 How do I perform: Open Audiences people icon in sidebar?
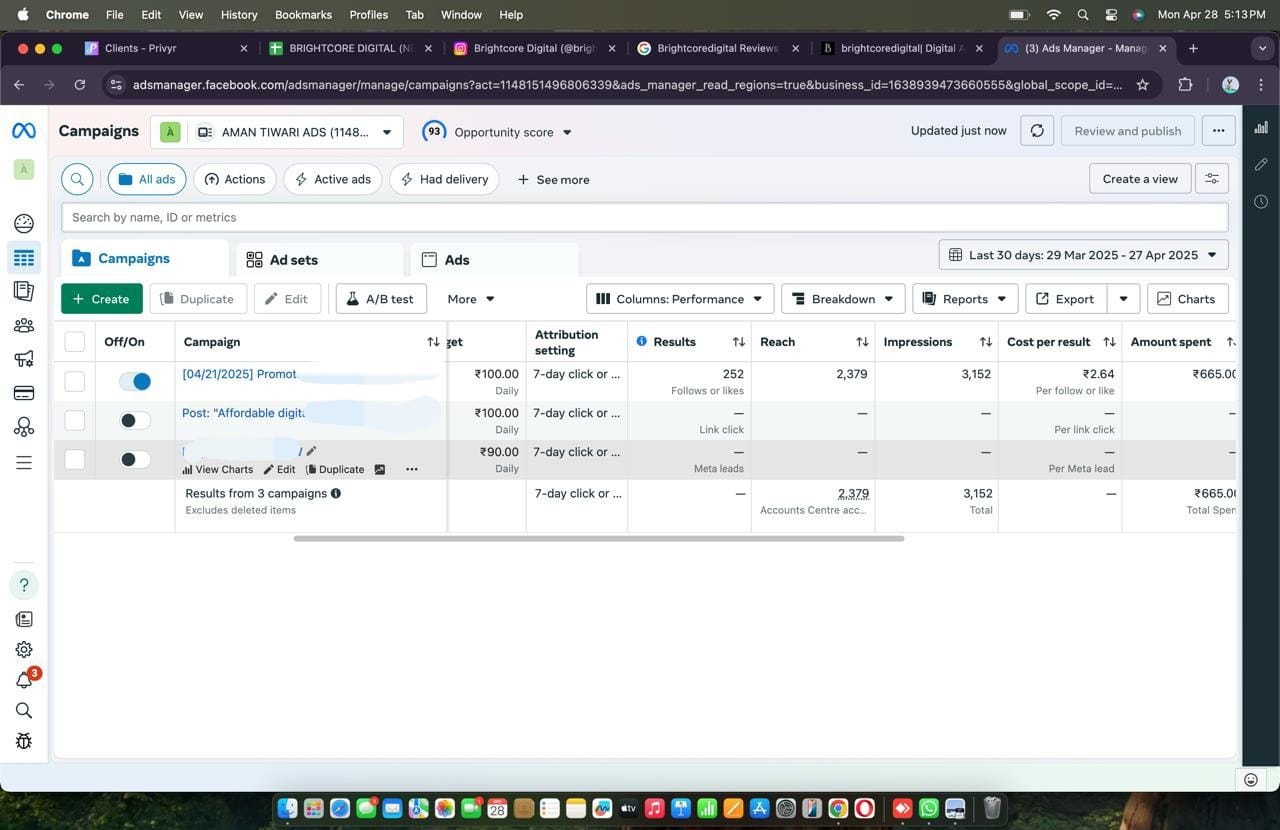(x=24, y=325)
